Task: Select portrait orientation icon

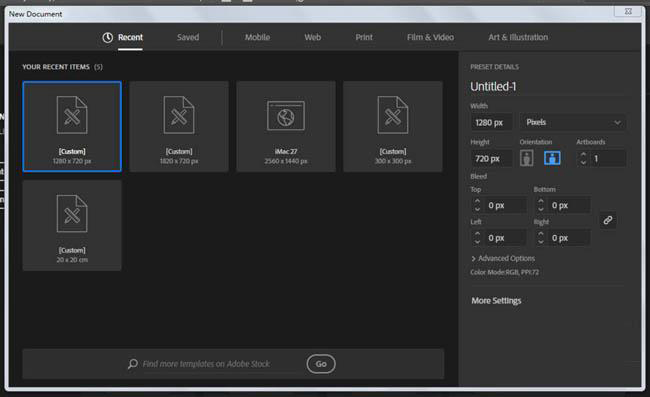Action: point(526,158)
